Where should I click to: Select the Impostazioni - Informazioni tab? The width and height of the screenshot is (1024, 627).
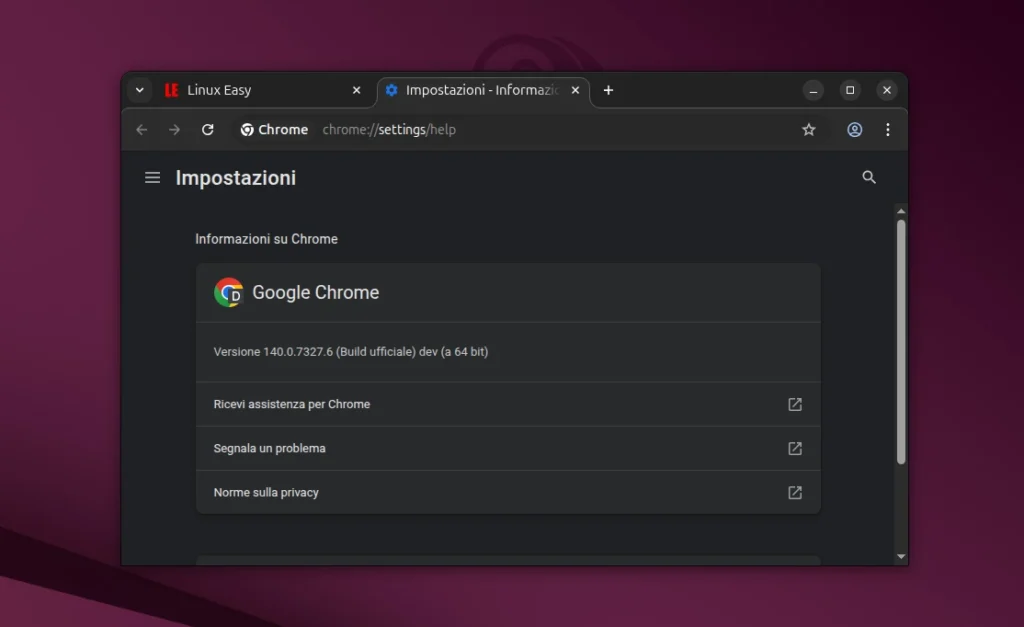(x=475, y=90)
